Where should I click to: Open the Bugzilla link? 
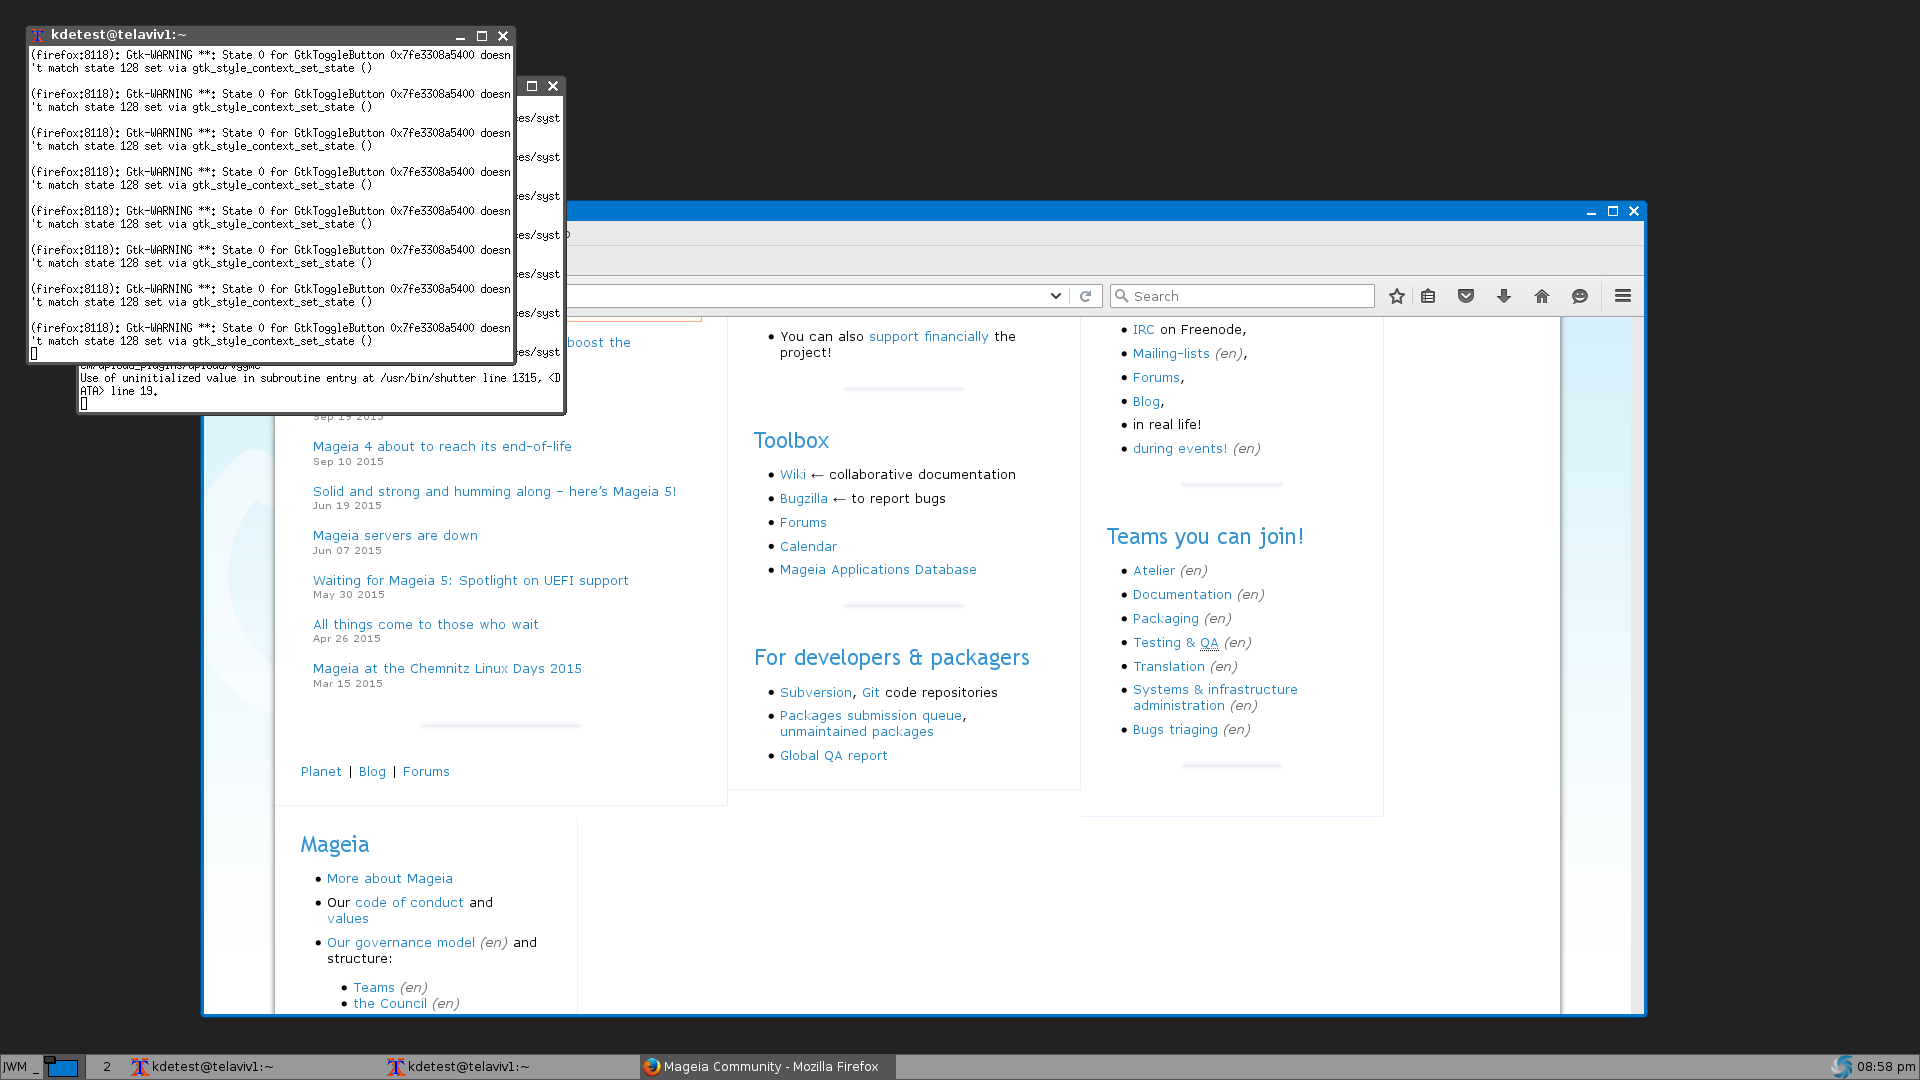pyautogui.click(x=803, y=498)
